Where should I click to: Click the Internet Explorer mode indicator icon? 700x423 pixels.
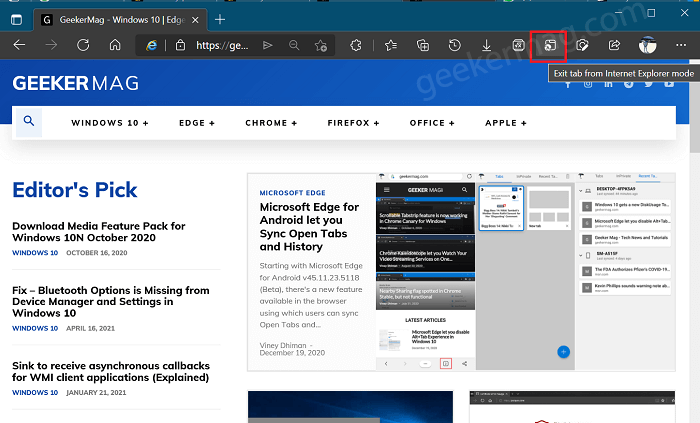tap(151, 45)
